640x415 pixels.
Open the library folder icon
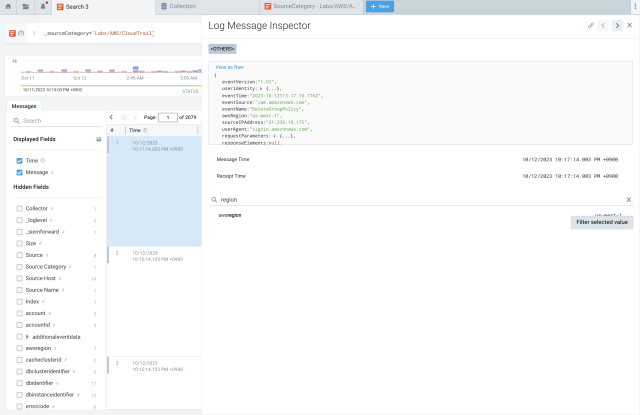click(25, 7)
